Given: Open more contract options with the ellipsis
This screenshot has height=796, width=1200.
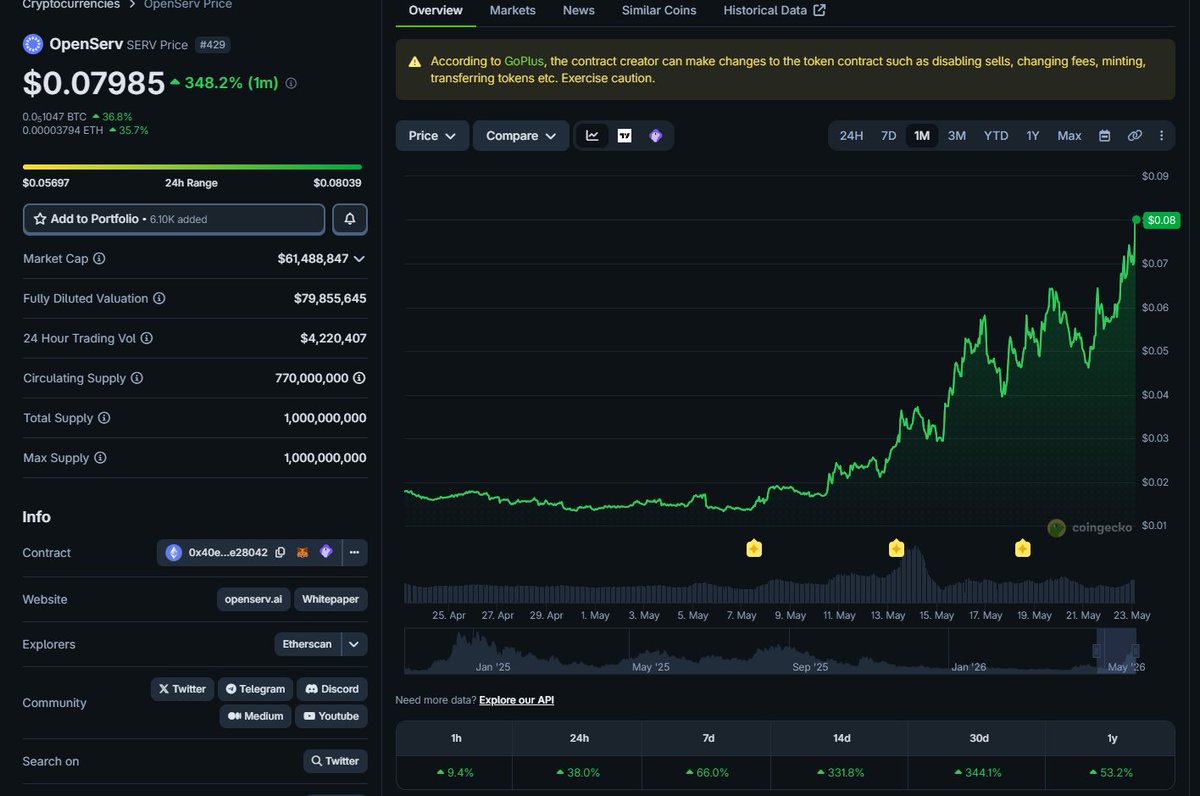Looking at the screenshot, I should click(354, 552).
